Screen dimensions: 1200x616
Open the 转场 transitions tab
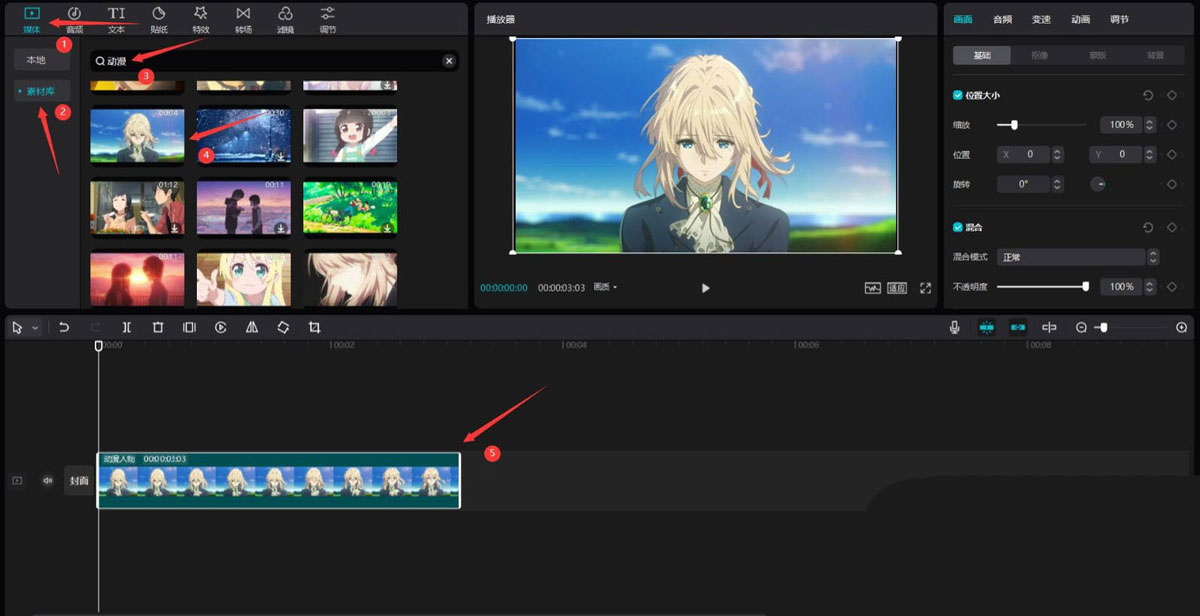243,18
